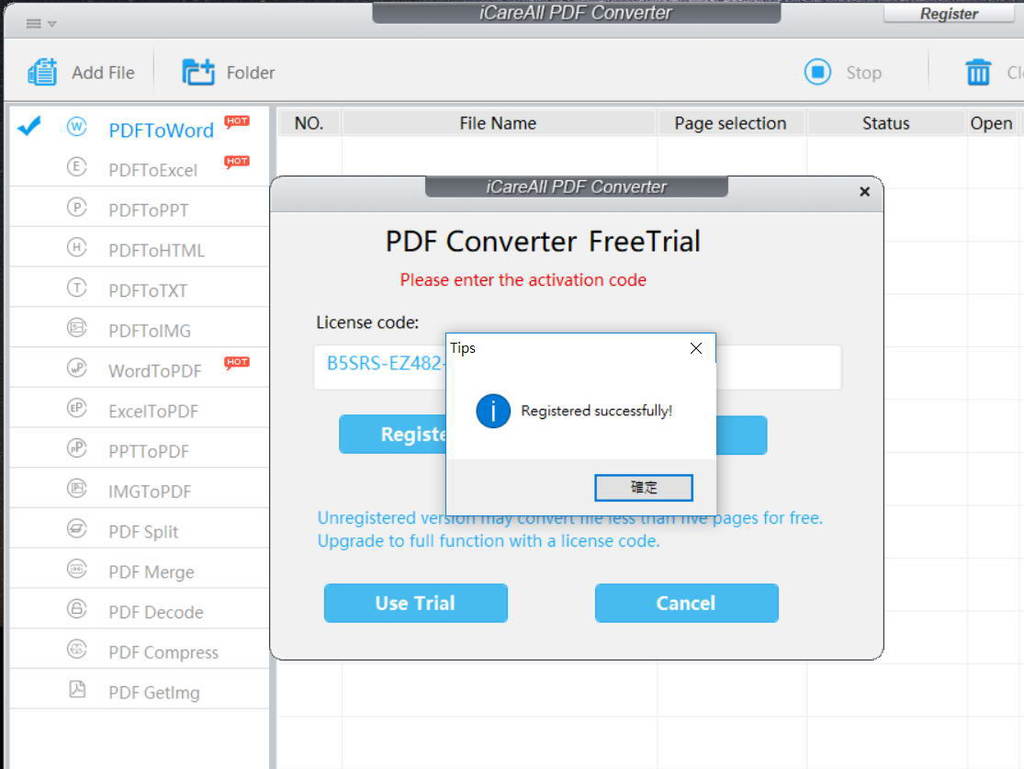The width and height of the screenshot is (1024, 769).
Task: Select PDF Split label in sidebar
Action: pos(143,532)
